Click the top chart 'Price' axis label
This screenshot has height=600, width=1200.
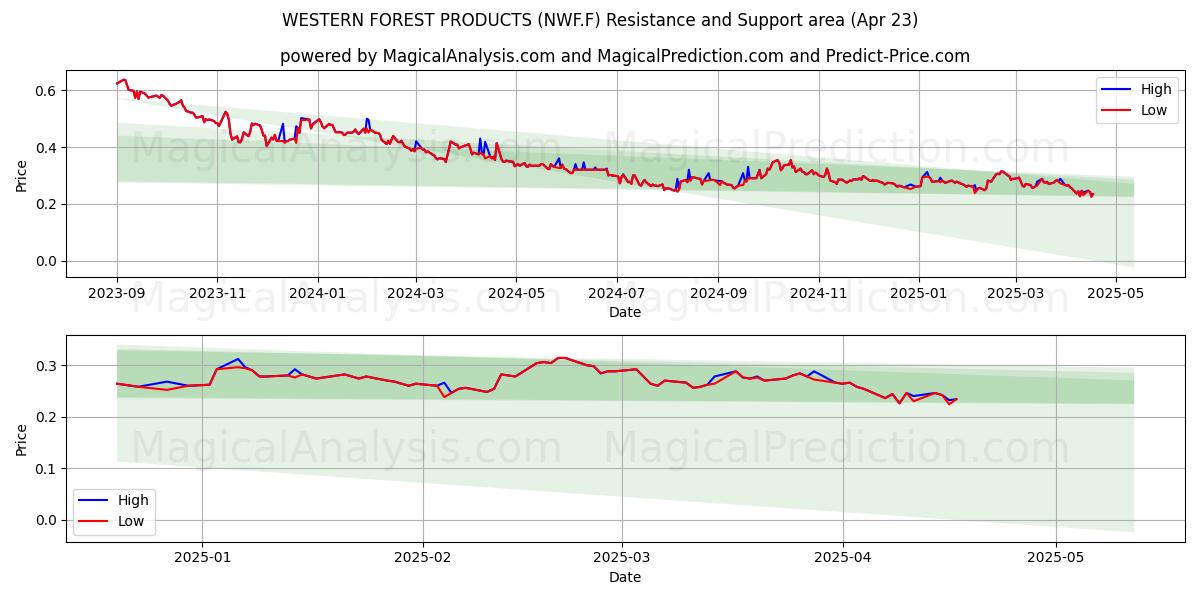coord(21,174)
